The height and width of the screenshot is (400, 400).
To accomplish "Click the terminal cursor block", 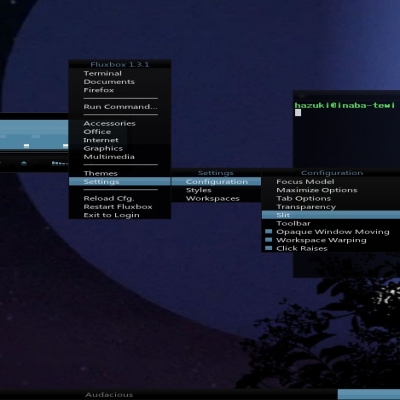I will tap(298, 113).
